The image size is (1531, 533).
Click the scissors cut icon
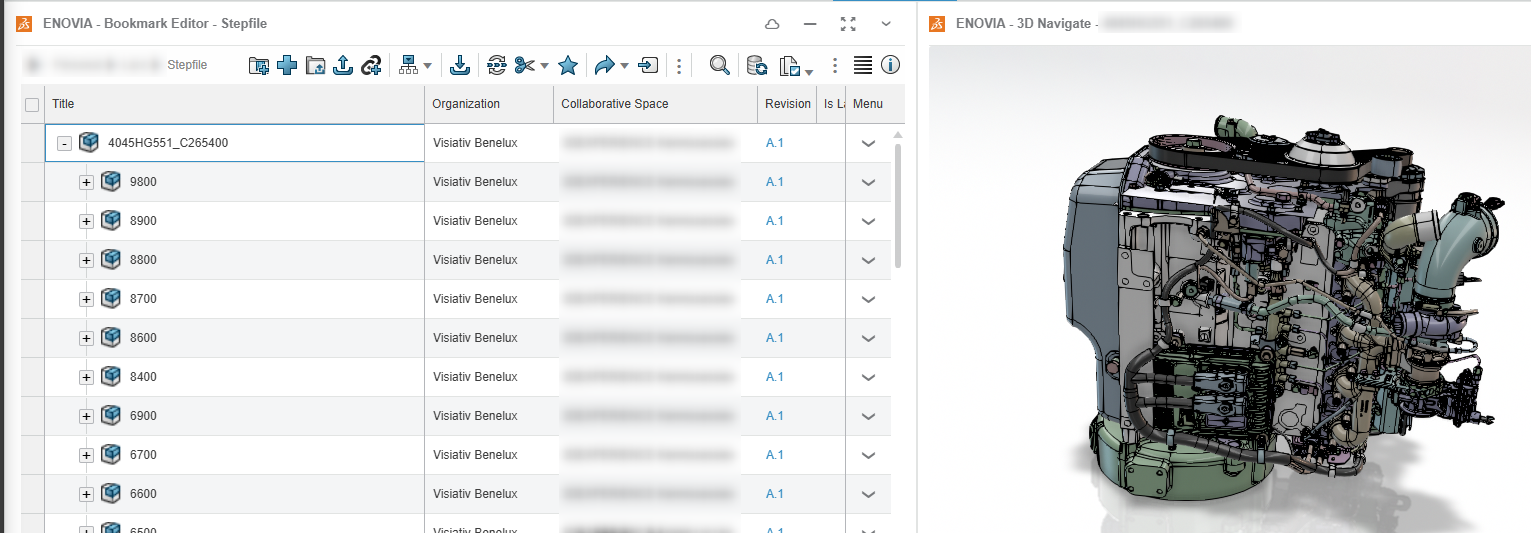click(x=524, y=66)
